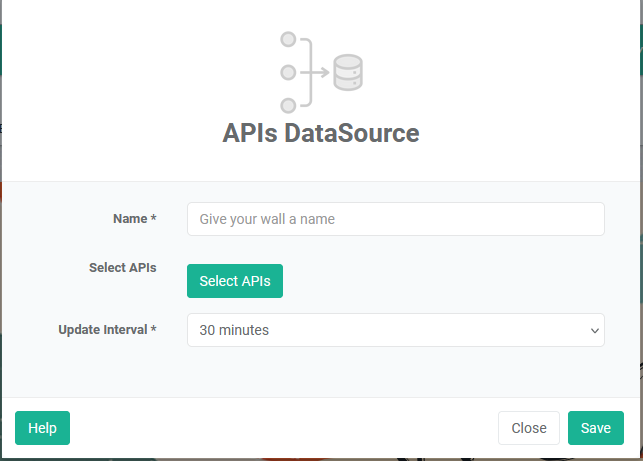This screenshot has width=643, height=461.
Task: Dismiss the dialog with the Close button
Action: tap(528, 428)
